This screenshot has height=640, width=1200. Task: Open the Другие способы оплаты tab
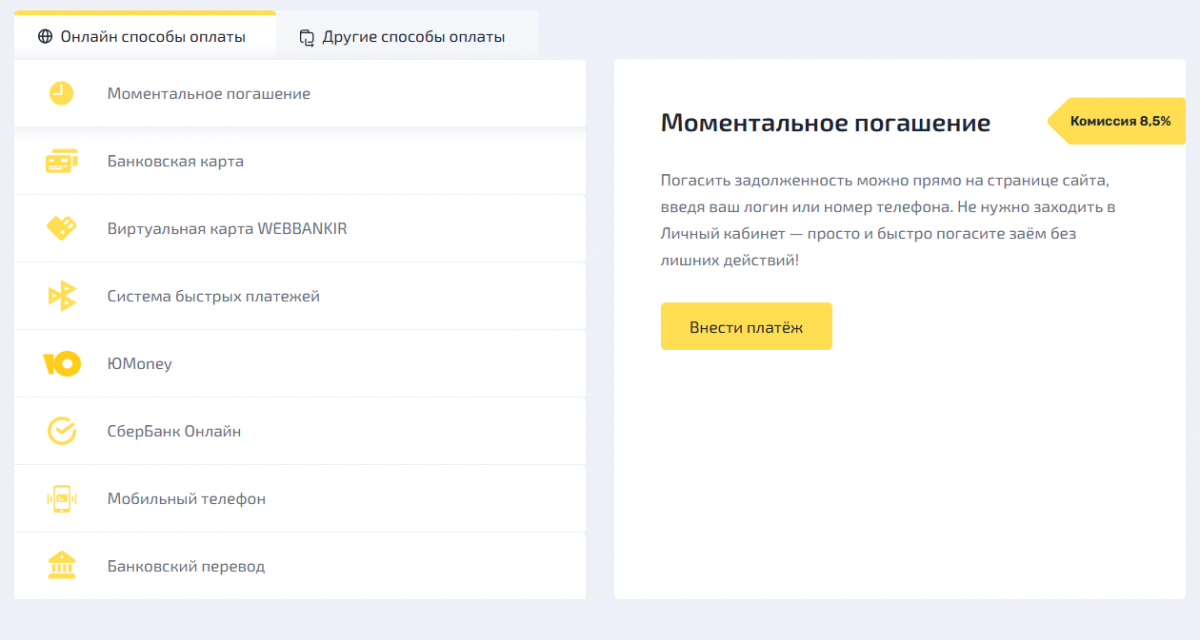coord(413,38)
